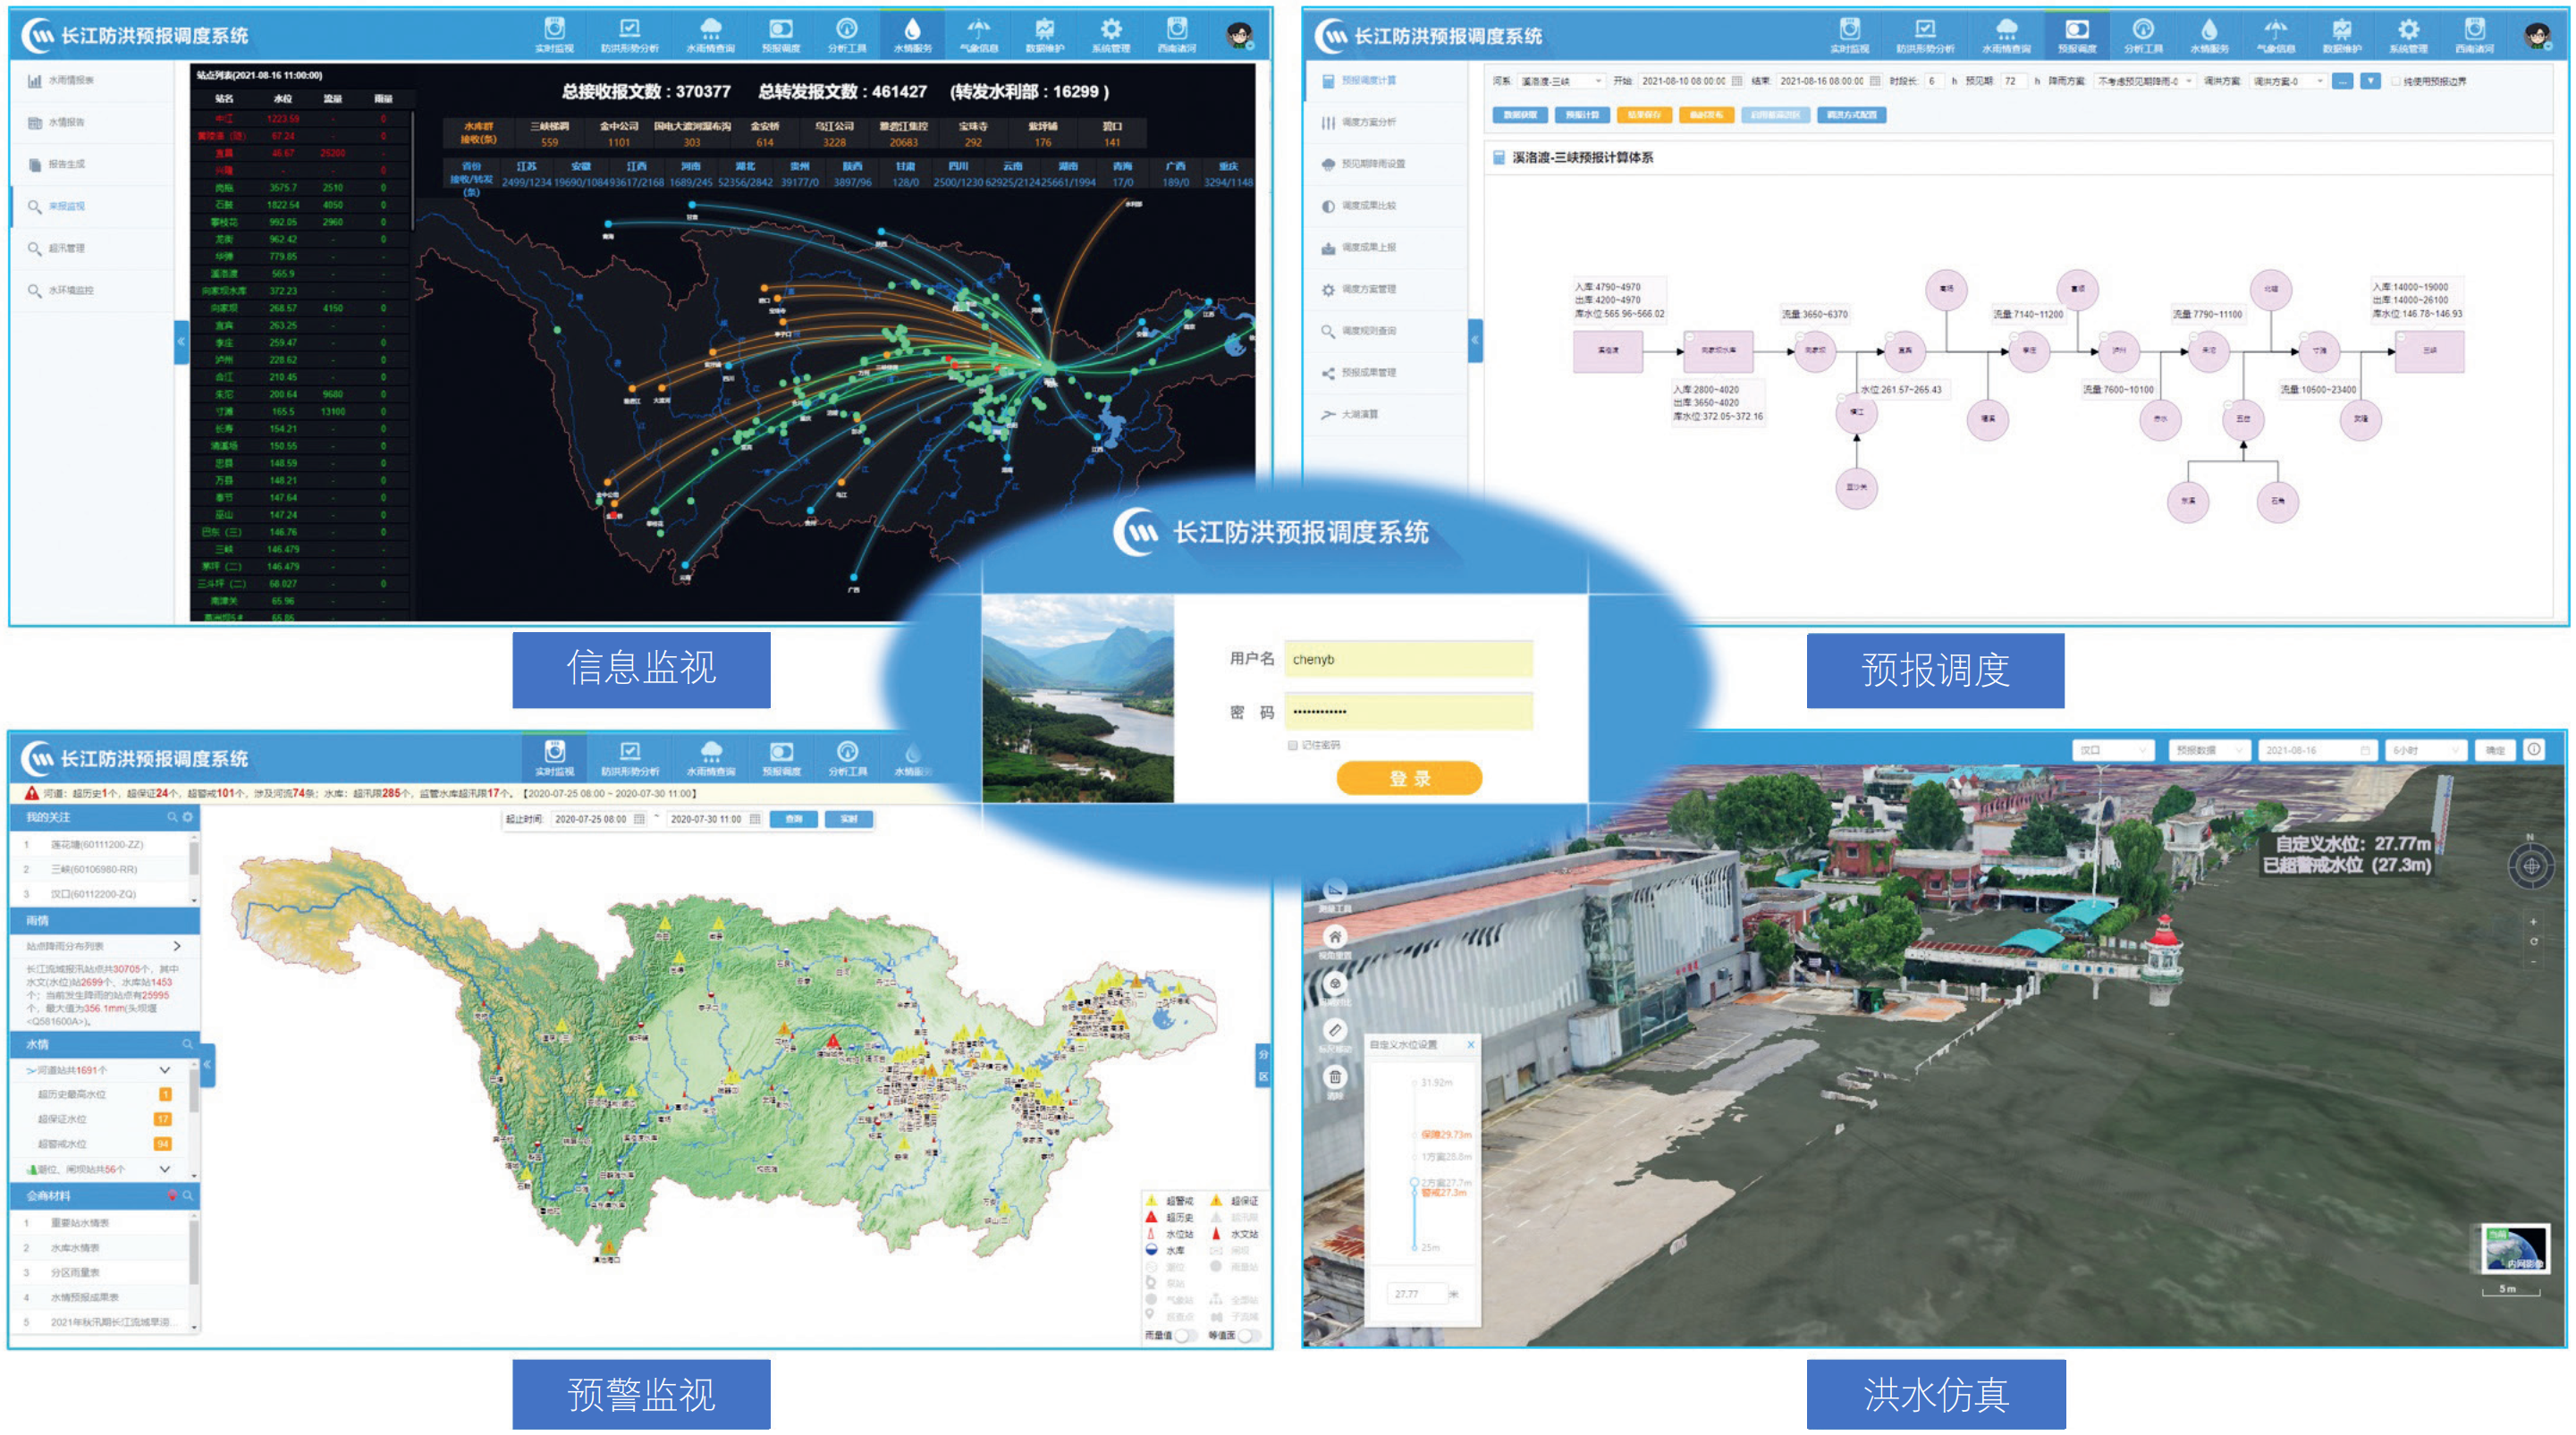The height and width of the screenshot is (1435, 2576).
Task: Expand 潮位、闸坝站共56个 chevron
Action: click(165, 1168)
